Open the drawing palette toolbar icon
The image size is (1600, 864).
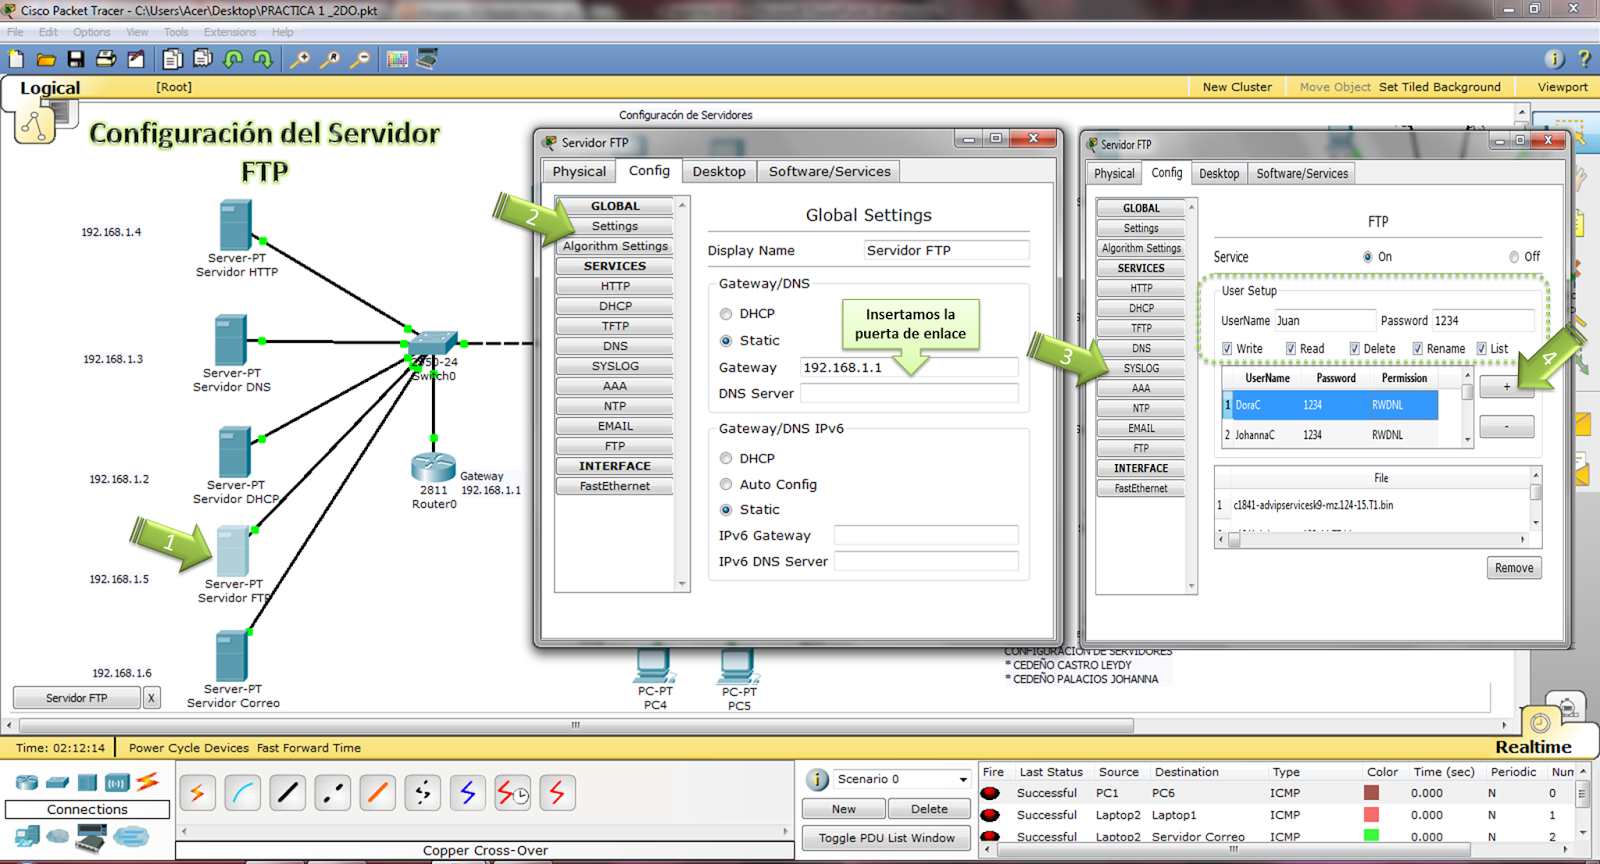coord(397,59)
